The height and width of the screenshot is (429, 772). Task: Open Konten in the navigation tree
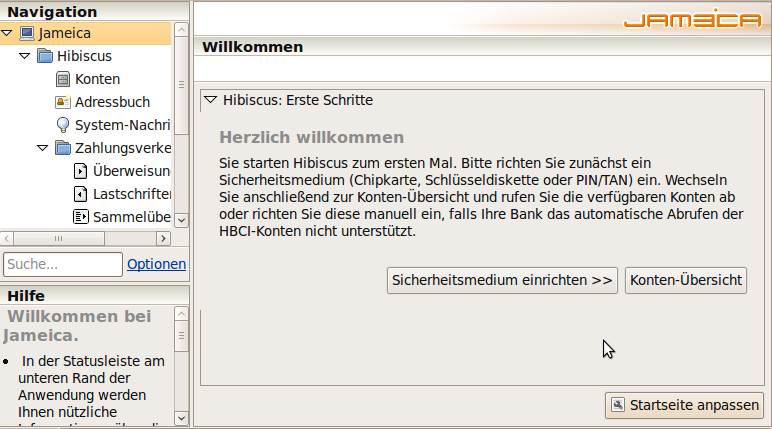coord(97,79)
